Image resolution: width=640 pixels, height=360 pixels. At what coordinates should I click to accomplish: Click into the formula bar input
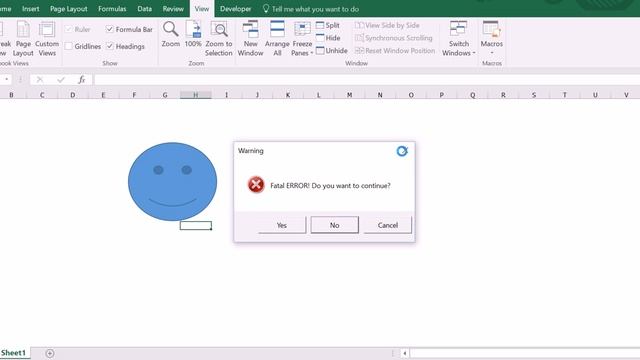pos(367,80)
